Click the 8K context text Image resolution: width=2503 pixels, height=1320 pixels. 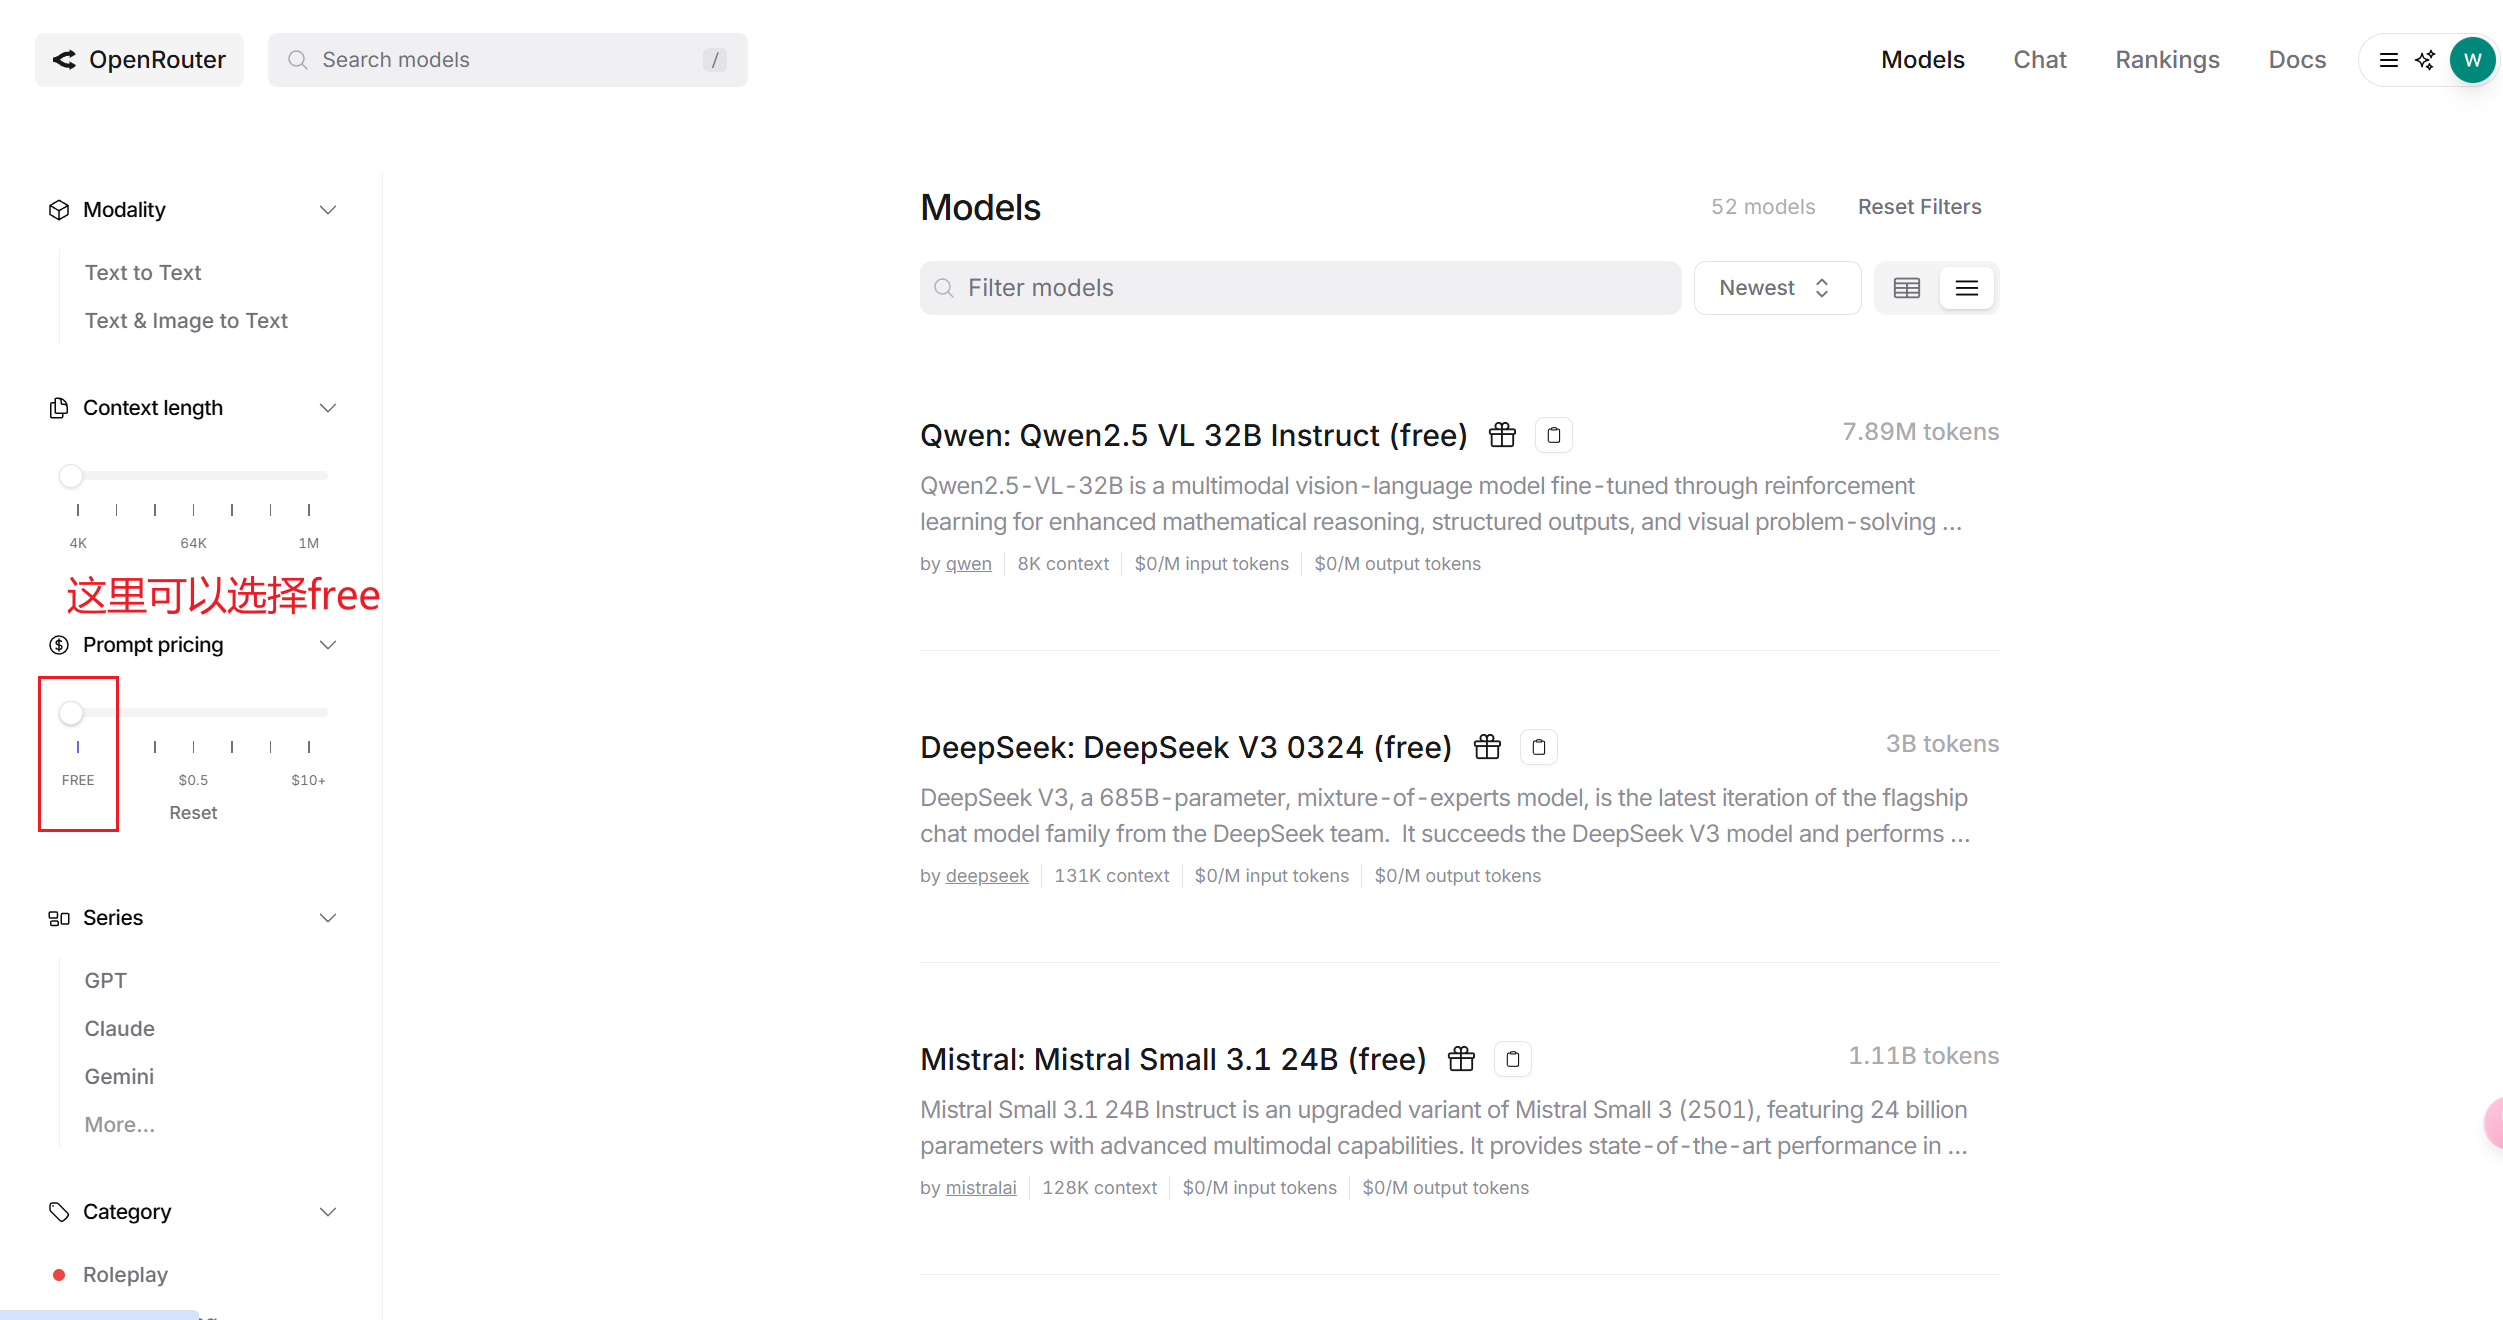pos(1063,564)
